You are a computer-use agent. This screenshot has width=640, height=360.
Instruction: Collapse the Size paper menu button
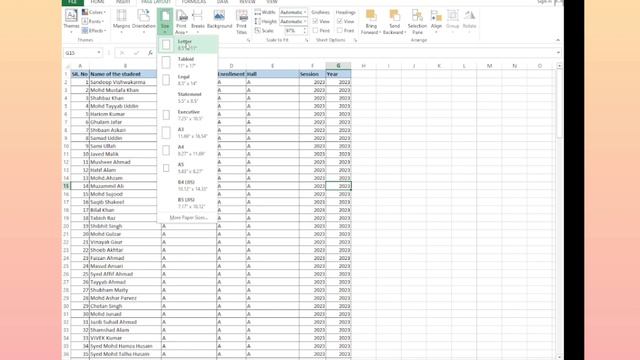(x=165, y=22)
